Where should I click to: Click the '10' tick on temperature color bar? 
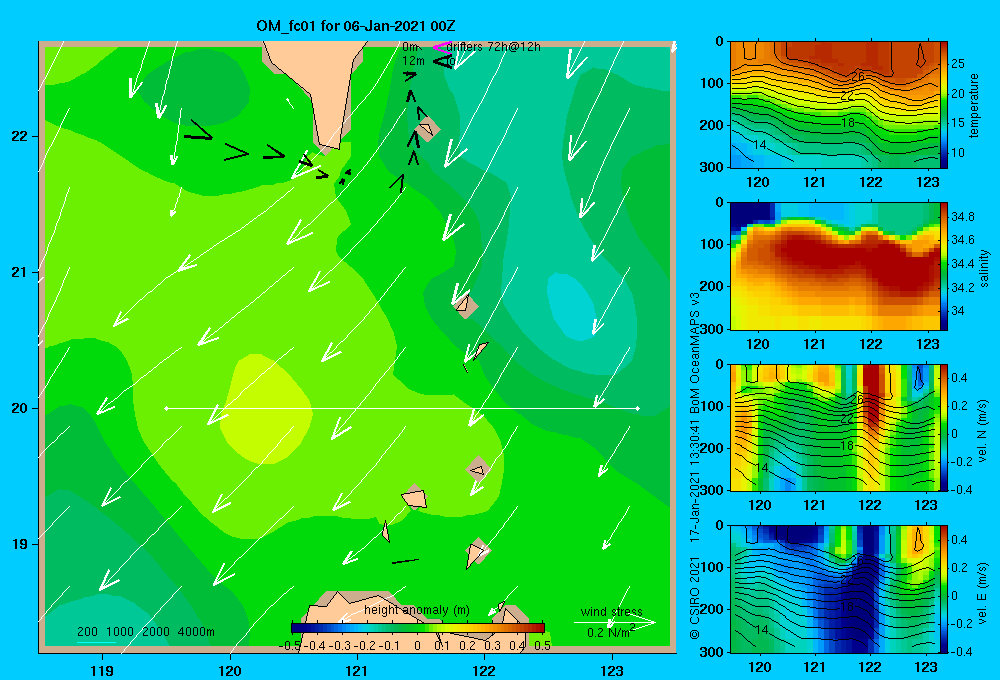point(958,152)
